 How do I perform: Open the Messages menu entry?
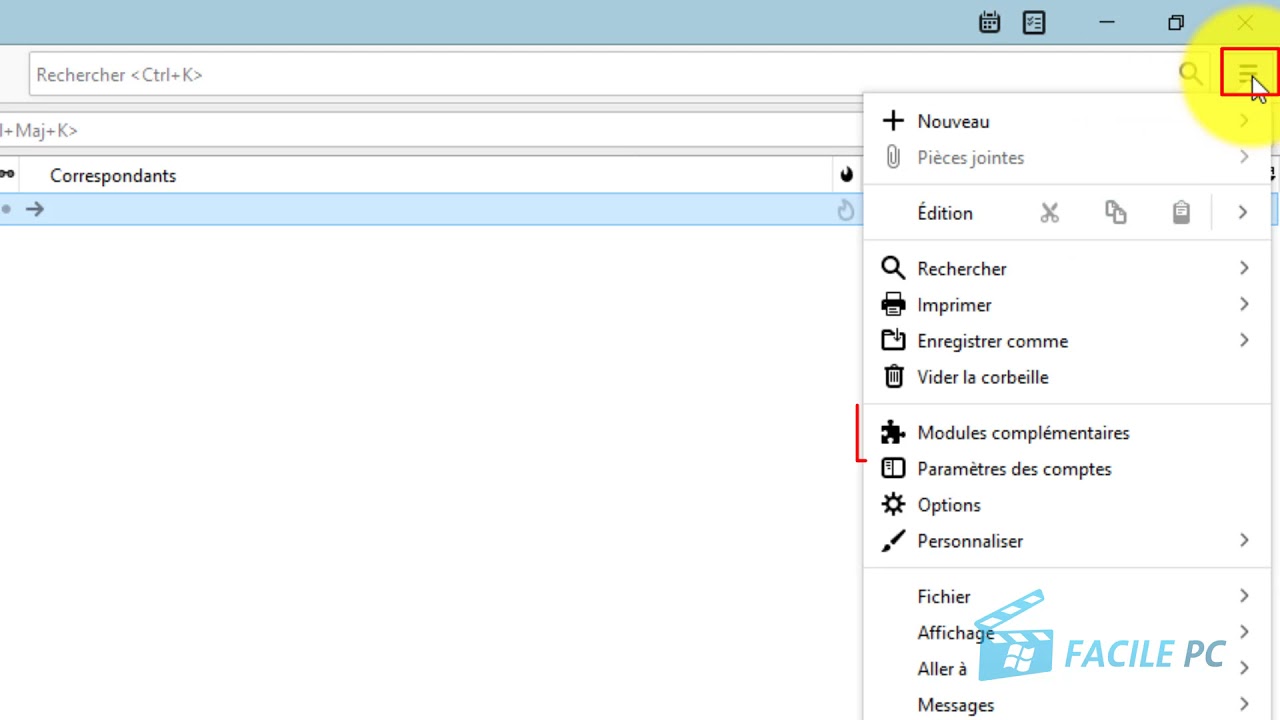click(x=1067, y=704)
